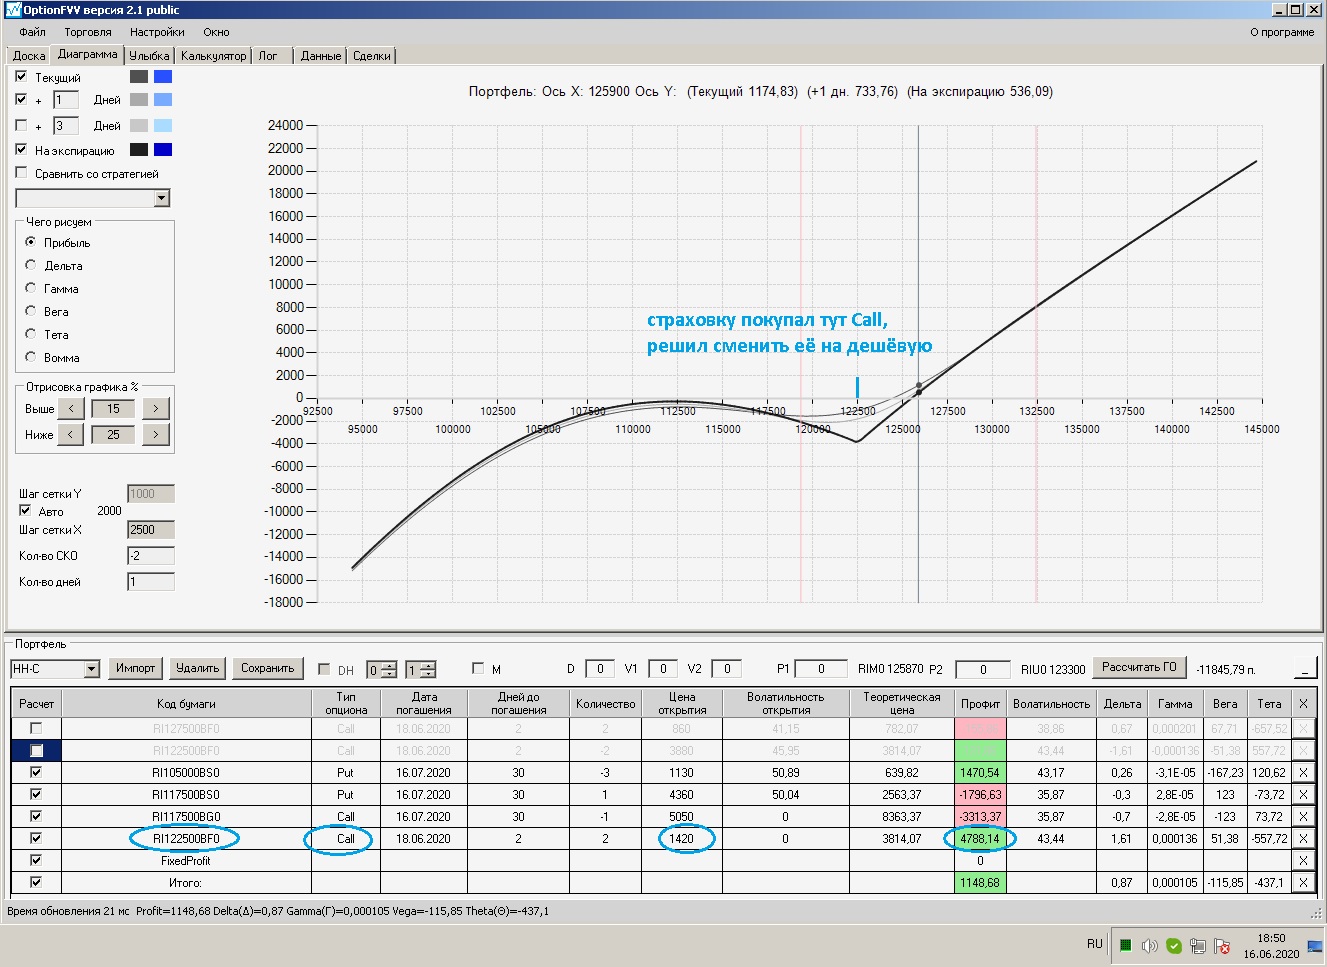
Task: Open the О программе menu
Action: pos(1282,32)
